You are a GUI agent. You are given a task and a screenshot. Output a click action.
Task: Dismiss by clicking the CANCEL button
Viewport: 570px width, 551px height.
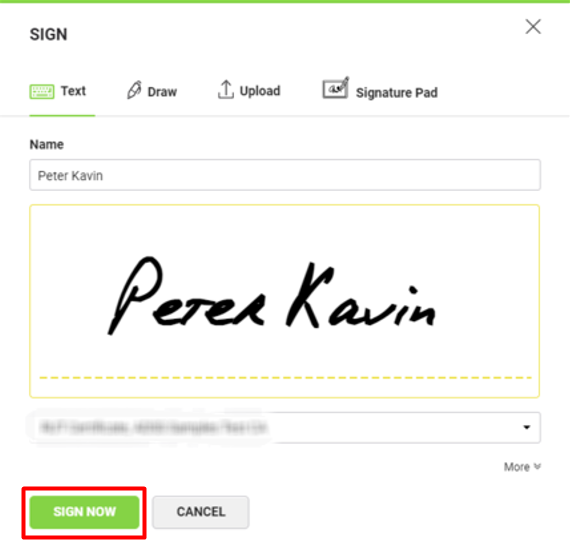click(201, 512)
